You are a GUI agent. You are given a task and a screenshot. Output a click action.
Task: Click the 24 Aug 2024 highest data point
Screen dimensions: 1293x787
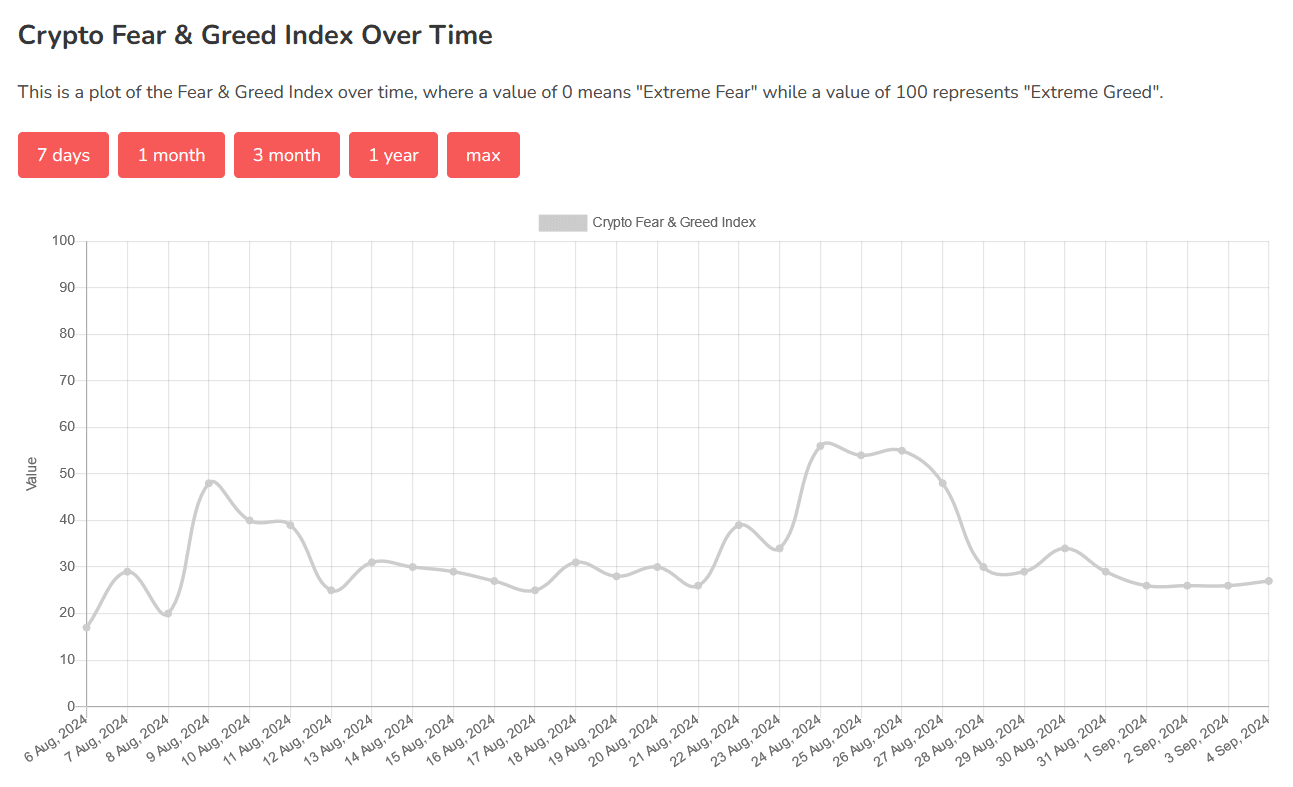click(820, 446)
